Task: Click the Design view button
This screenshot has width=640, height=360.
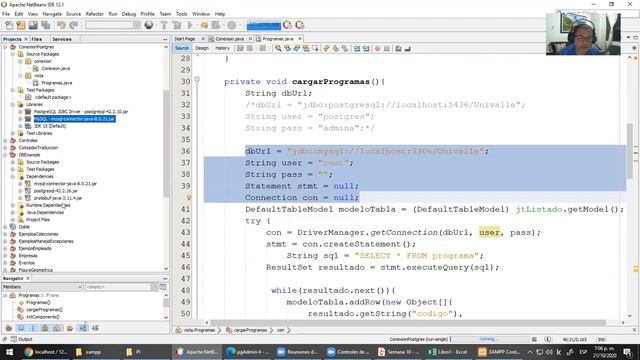Action: pyautogui.click(x=202, y=48)
